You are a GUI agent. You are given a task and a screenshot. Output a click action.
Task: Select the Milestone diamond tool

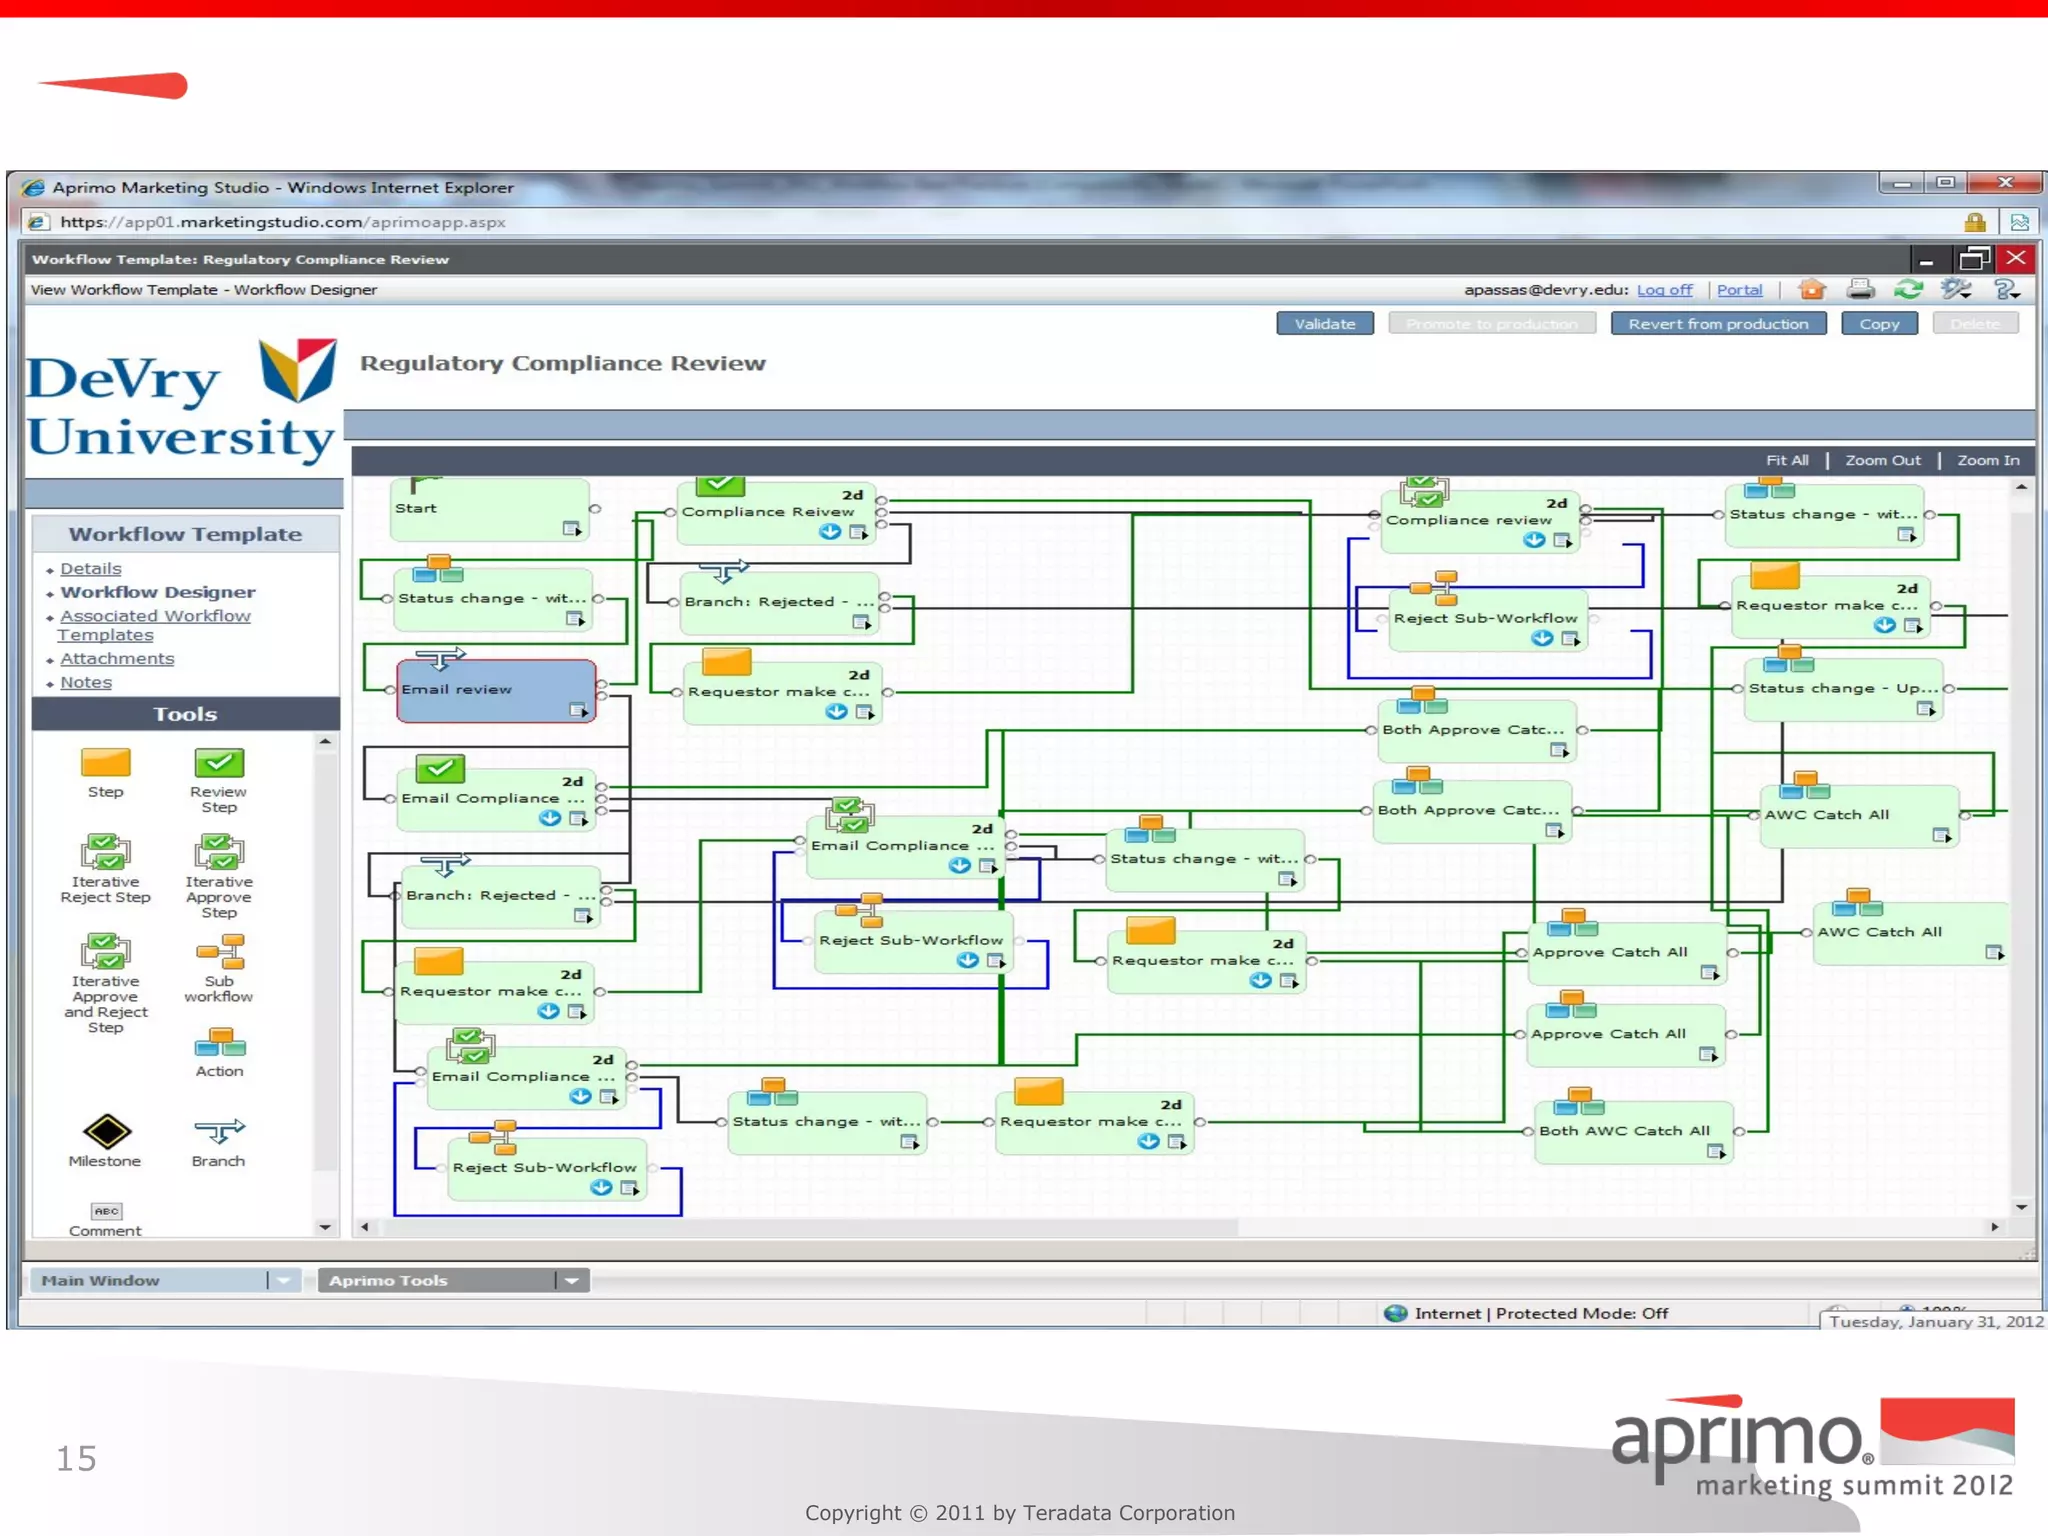click(106, 1132)
